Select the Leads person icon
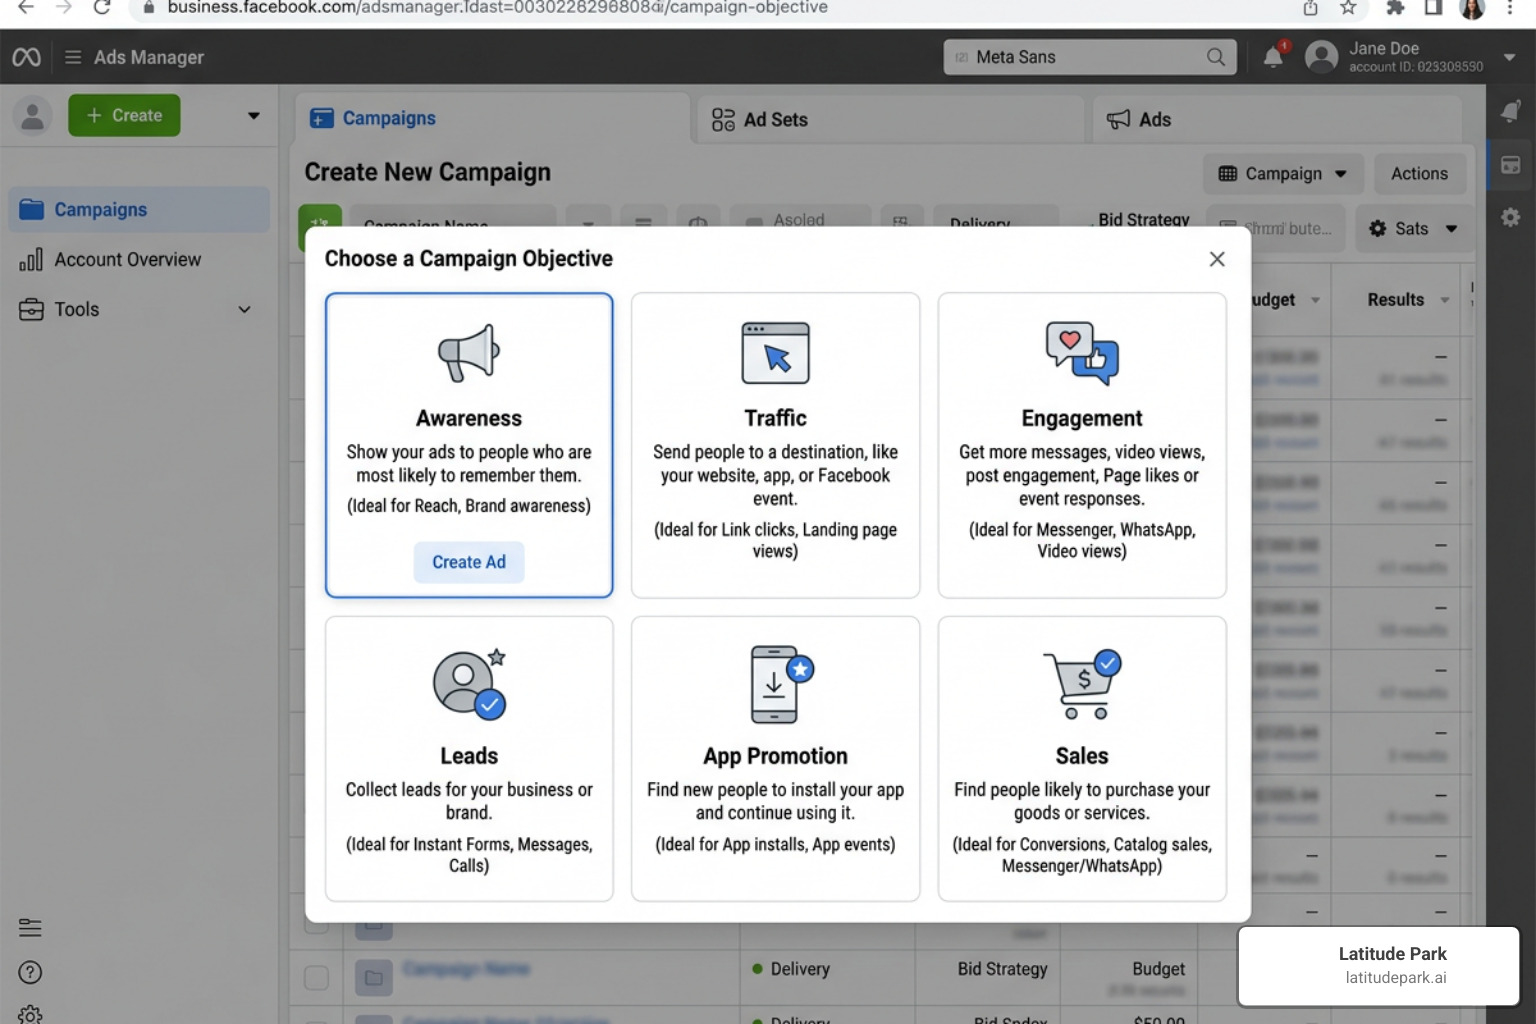 [469, 684]
